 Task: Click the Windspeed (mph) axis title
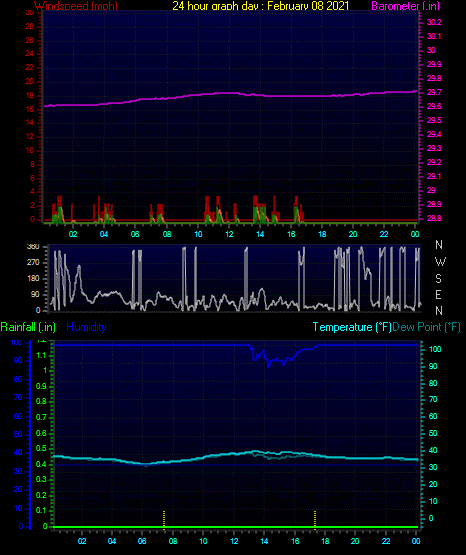(x=76, y=6)
